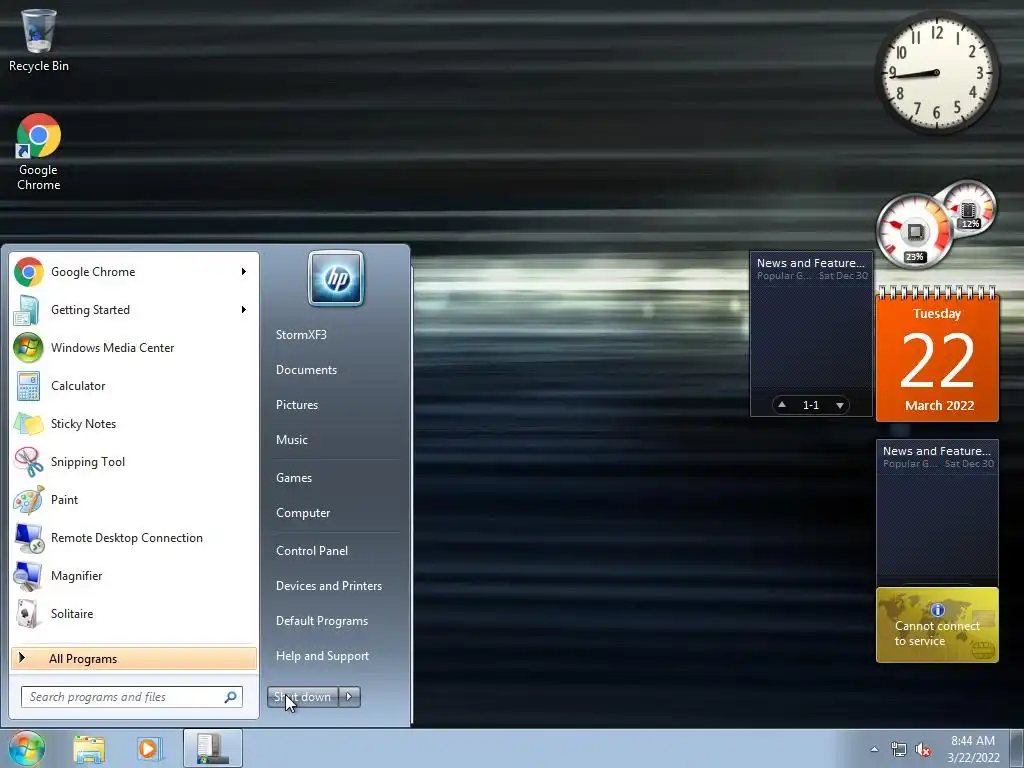The width and height of the screenshot is (1024, 768).
Task: Show hidden tray icons arrow
Action: tap(874, 749)
